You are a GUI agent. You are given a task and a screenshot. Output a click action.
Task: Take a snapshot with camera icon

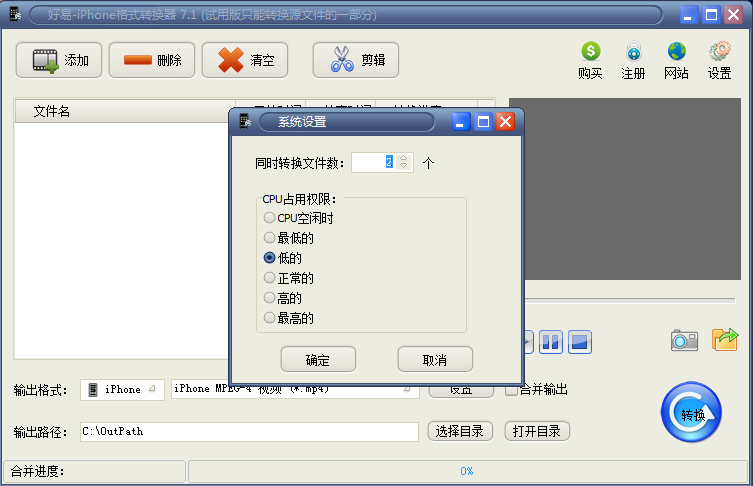684,340
